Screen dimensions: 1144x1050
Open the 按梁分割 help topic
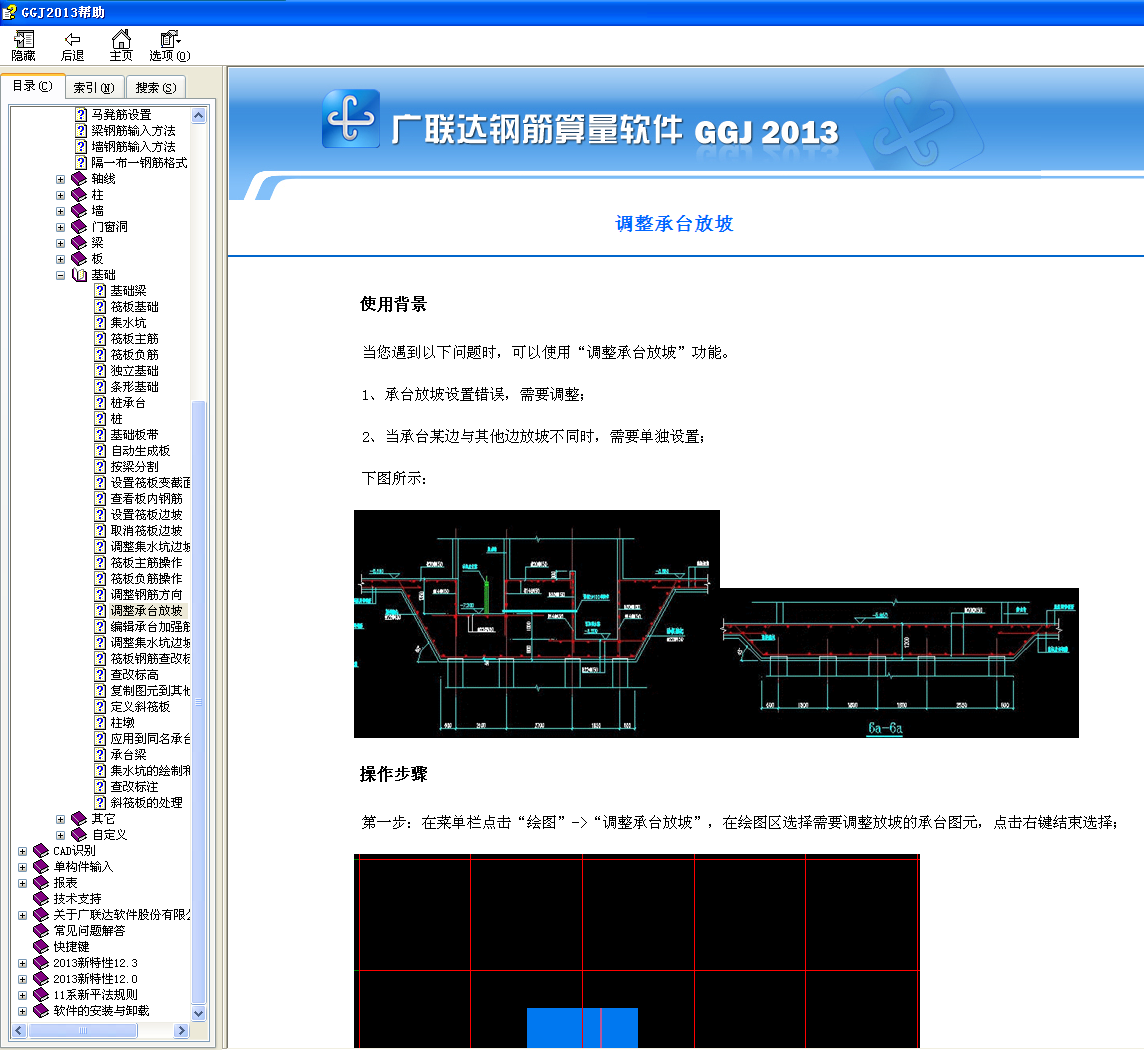pos(134,467)
